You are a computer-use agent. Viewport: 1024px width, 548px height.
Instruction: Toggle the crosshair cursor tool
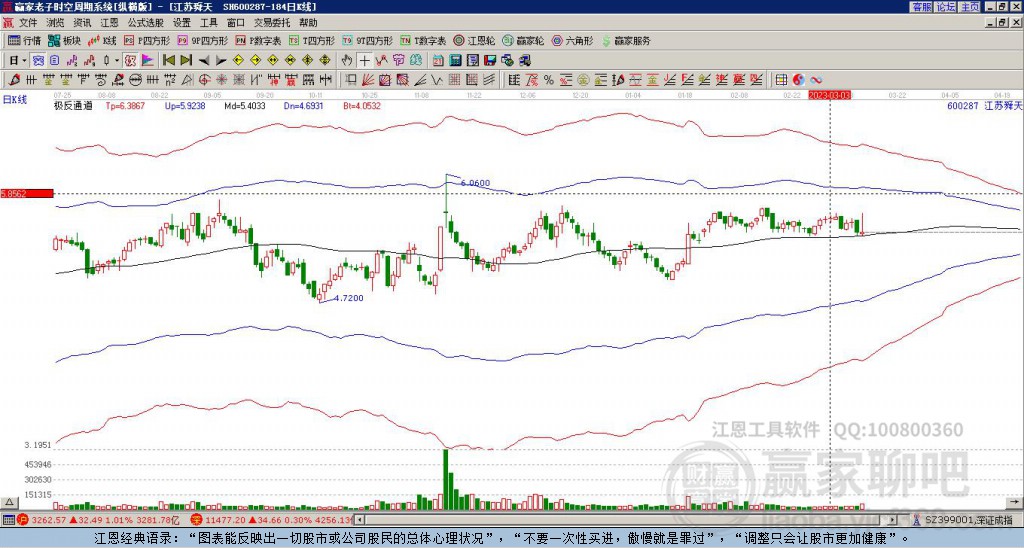tap(364, 60)
